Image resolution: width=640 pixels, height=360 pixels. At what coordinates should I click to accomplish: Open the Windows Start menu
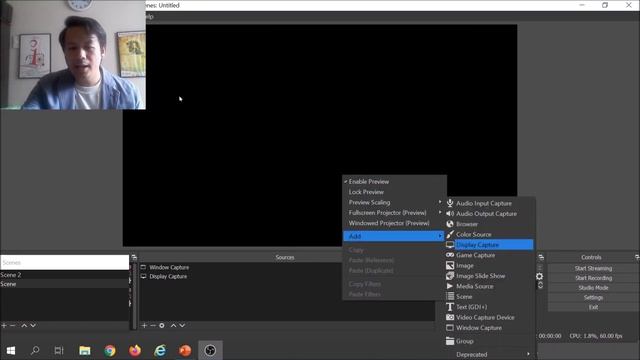[x=11, y=351]
